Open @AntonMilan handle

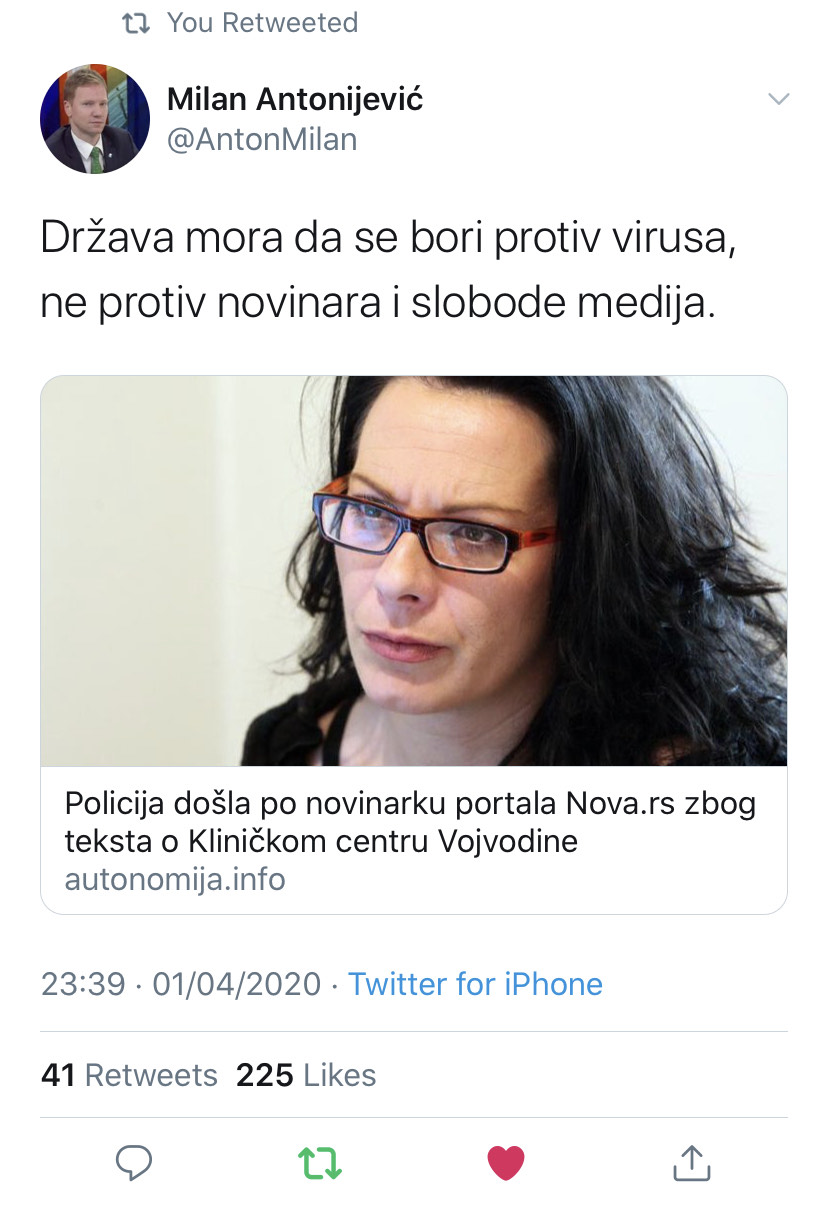[x=262, y=139]
